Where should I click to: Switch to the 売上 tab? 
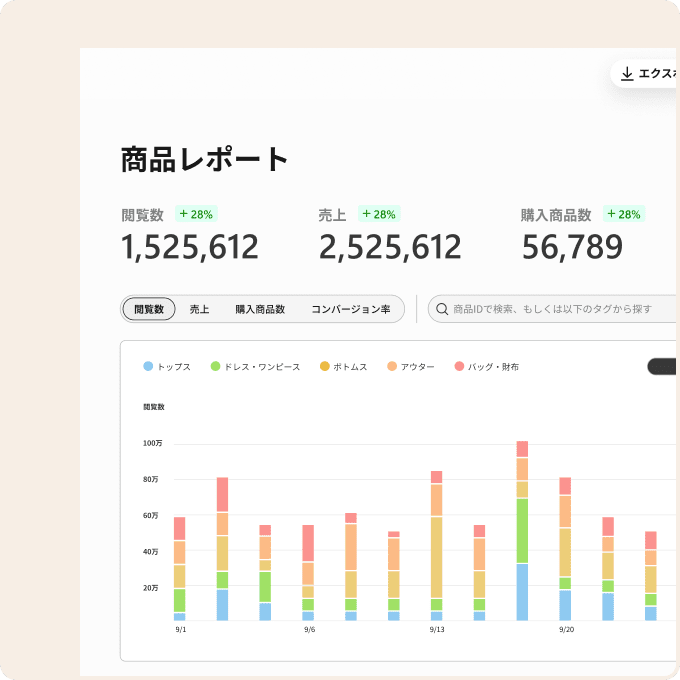199,309
